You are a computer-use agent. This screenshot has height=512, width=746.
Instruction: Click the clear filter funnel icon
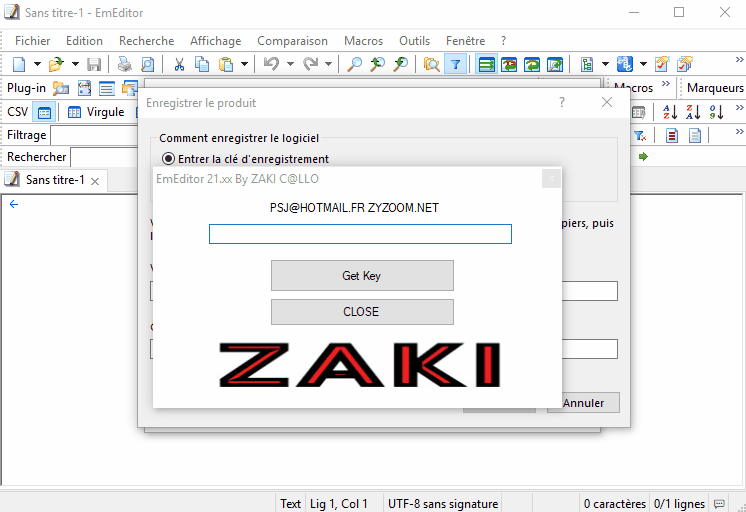640,136
